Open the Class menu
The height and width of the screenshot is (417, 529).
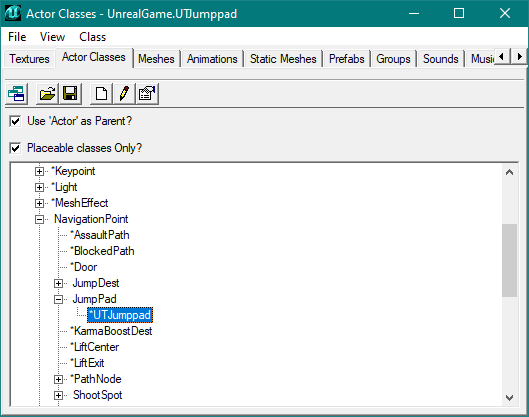(x=92, y=37)
